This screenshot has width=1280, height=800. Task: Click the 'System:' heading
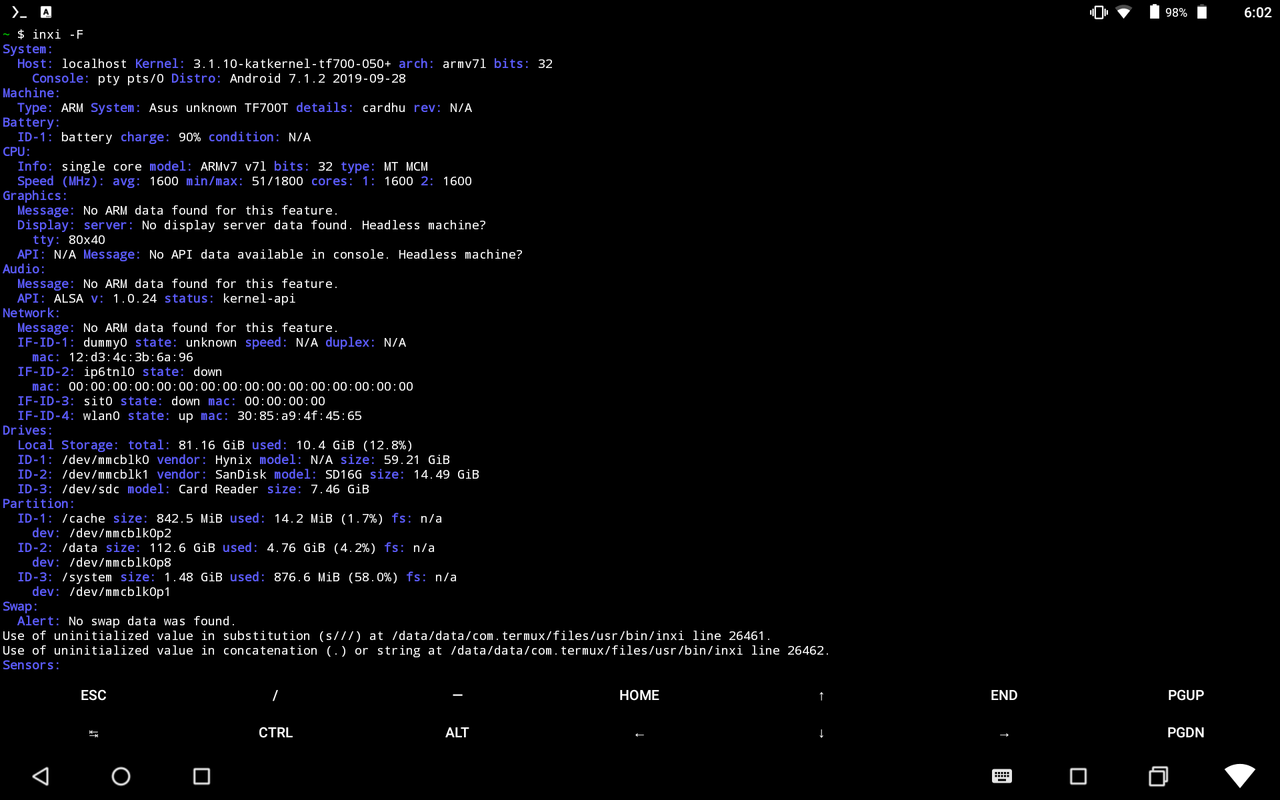28,49
